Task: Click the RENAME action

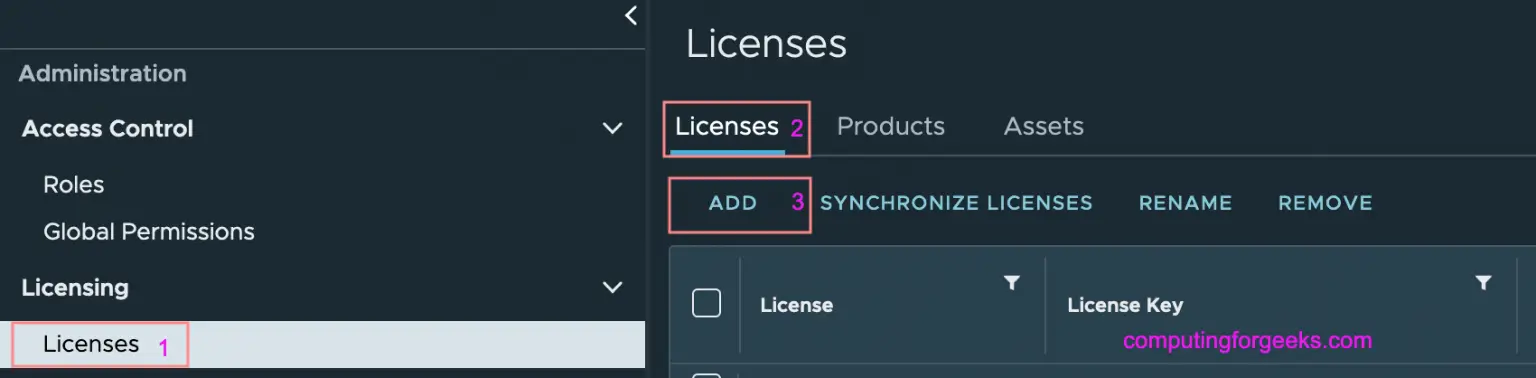Action: (1185, 203)
